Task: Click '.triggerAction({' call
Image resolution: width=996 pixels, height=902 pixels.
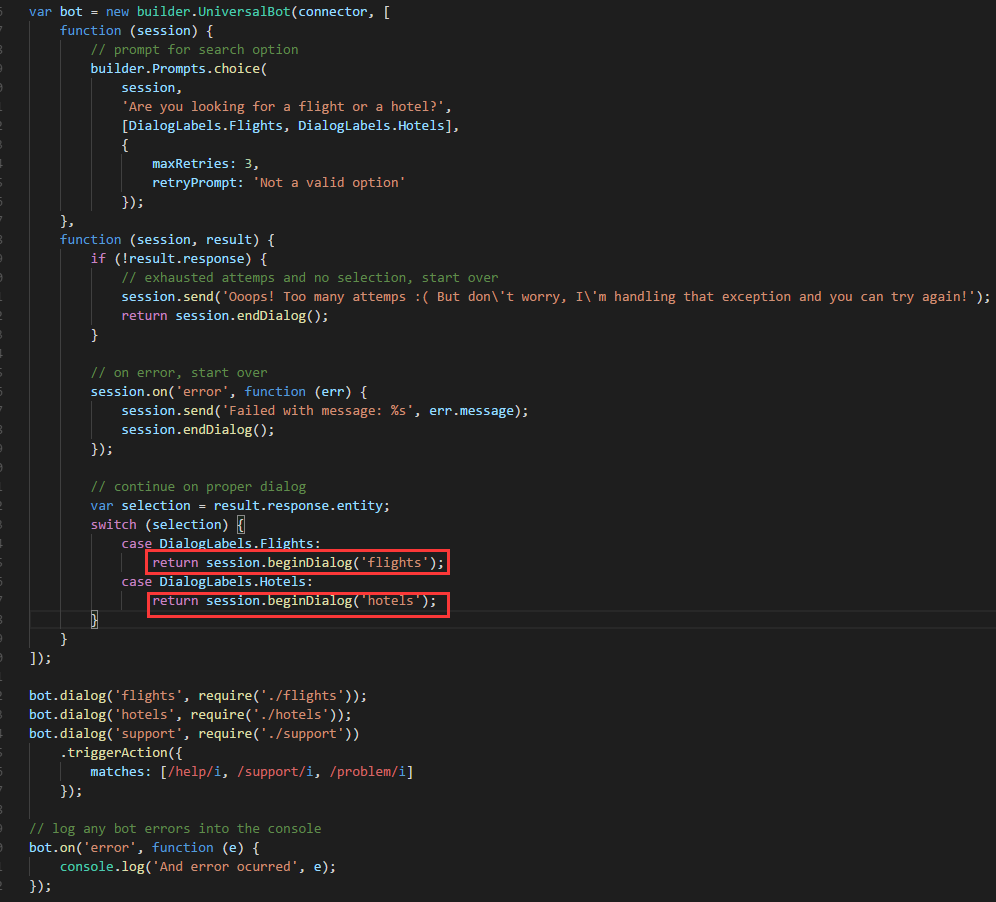Action: (121, 753)
